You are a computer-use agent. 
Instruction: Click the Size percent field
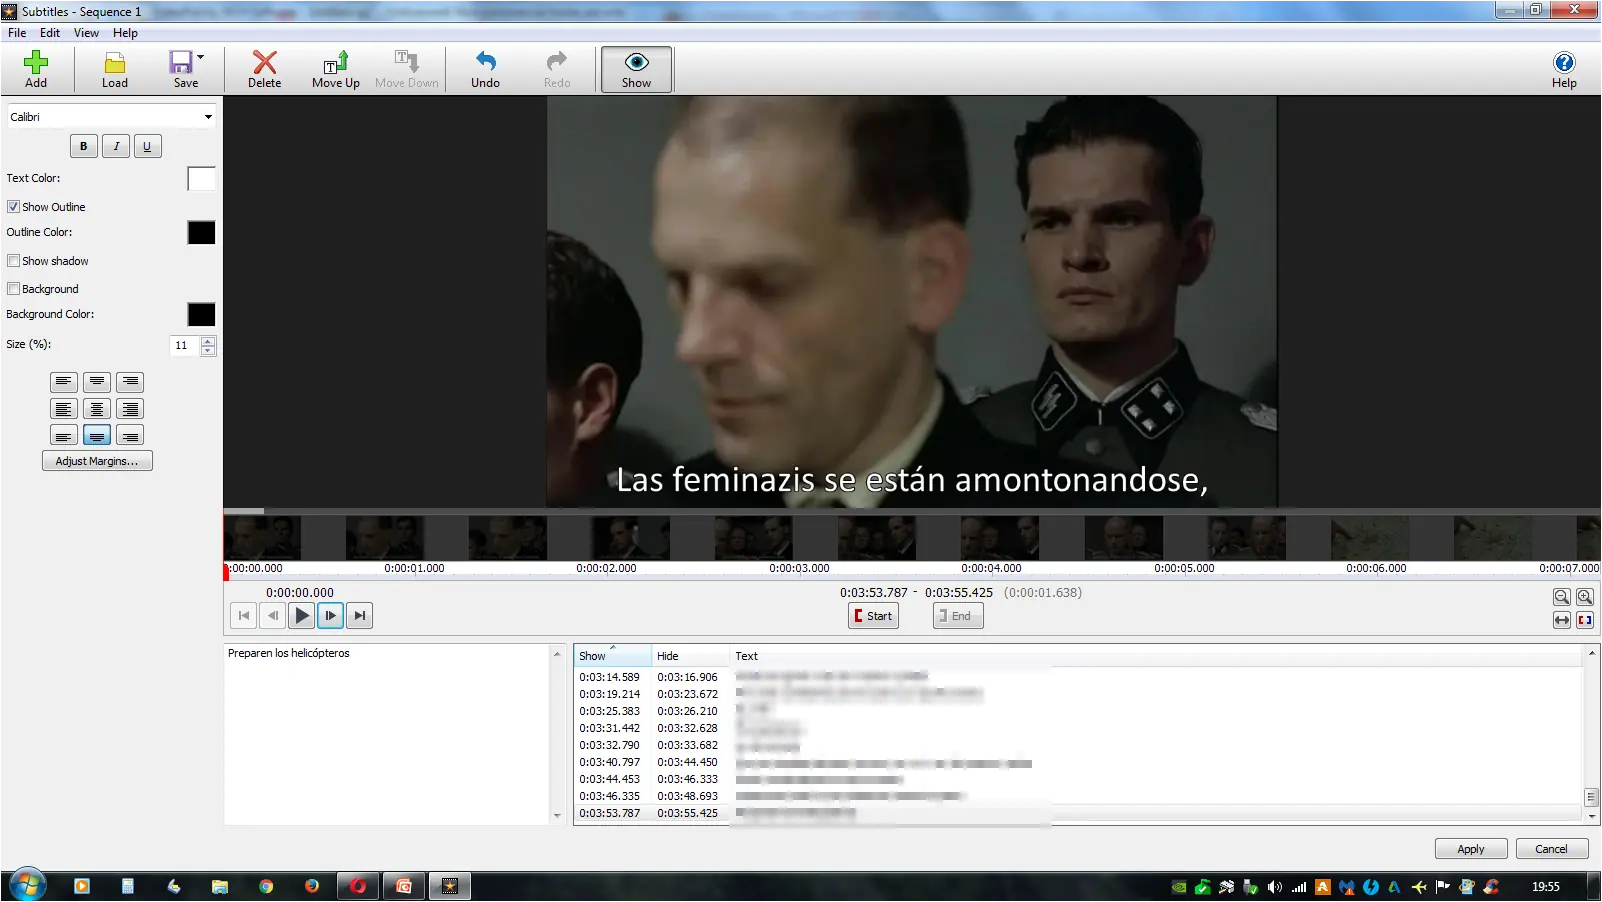point(185,345)
